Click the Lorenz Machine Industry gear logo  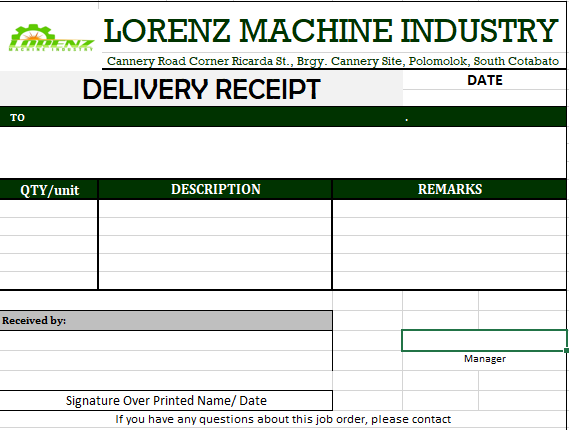[x=51, y=38]
